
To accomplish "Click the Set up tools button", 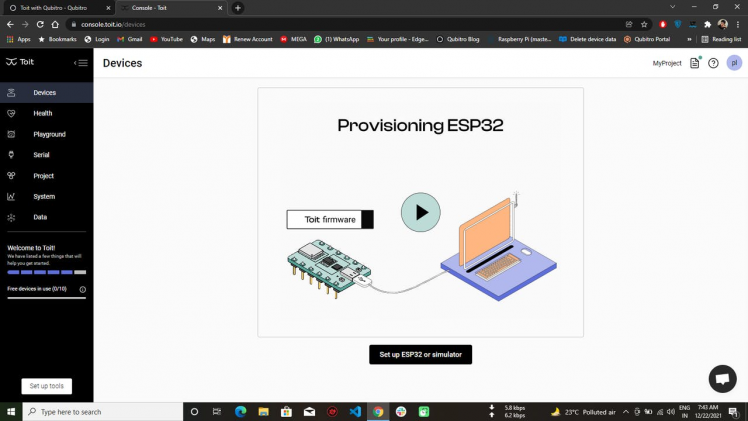I will coord(47,386).
